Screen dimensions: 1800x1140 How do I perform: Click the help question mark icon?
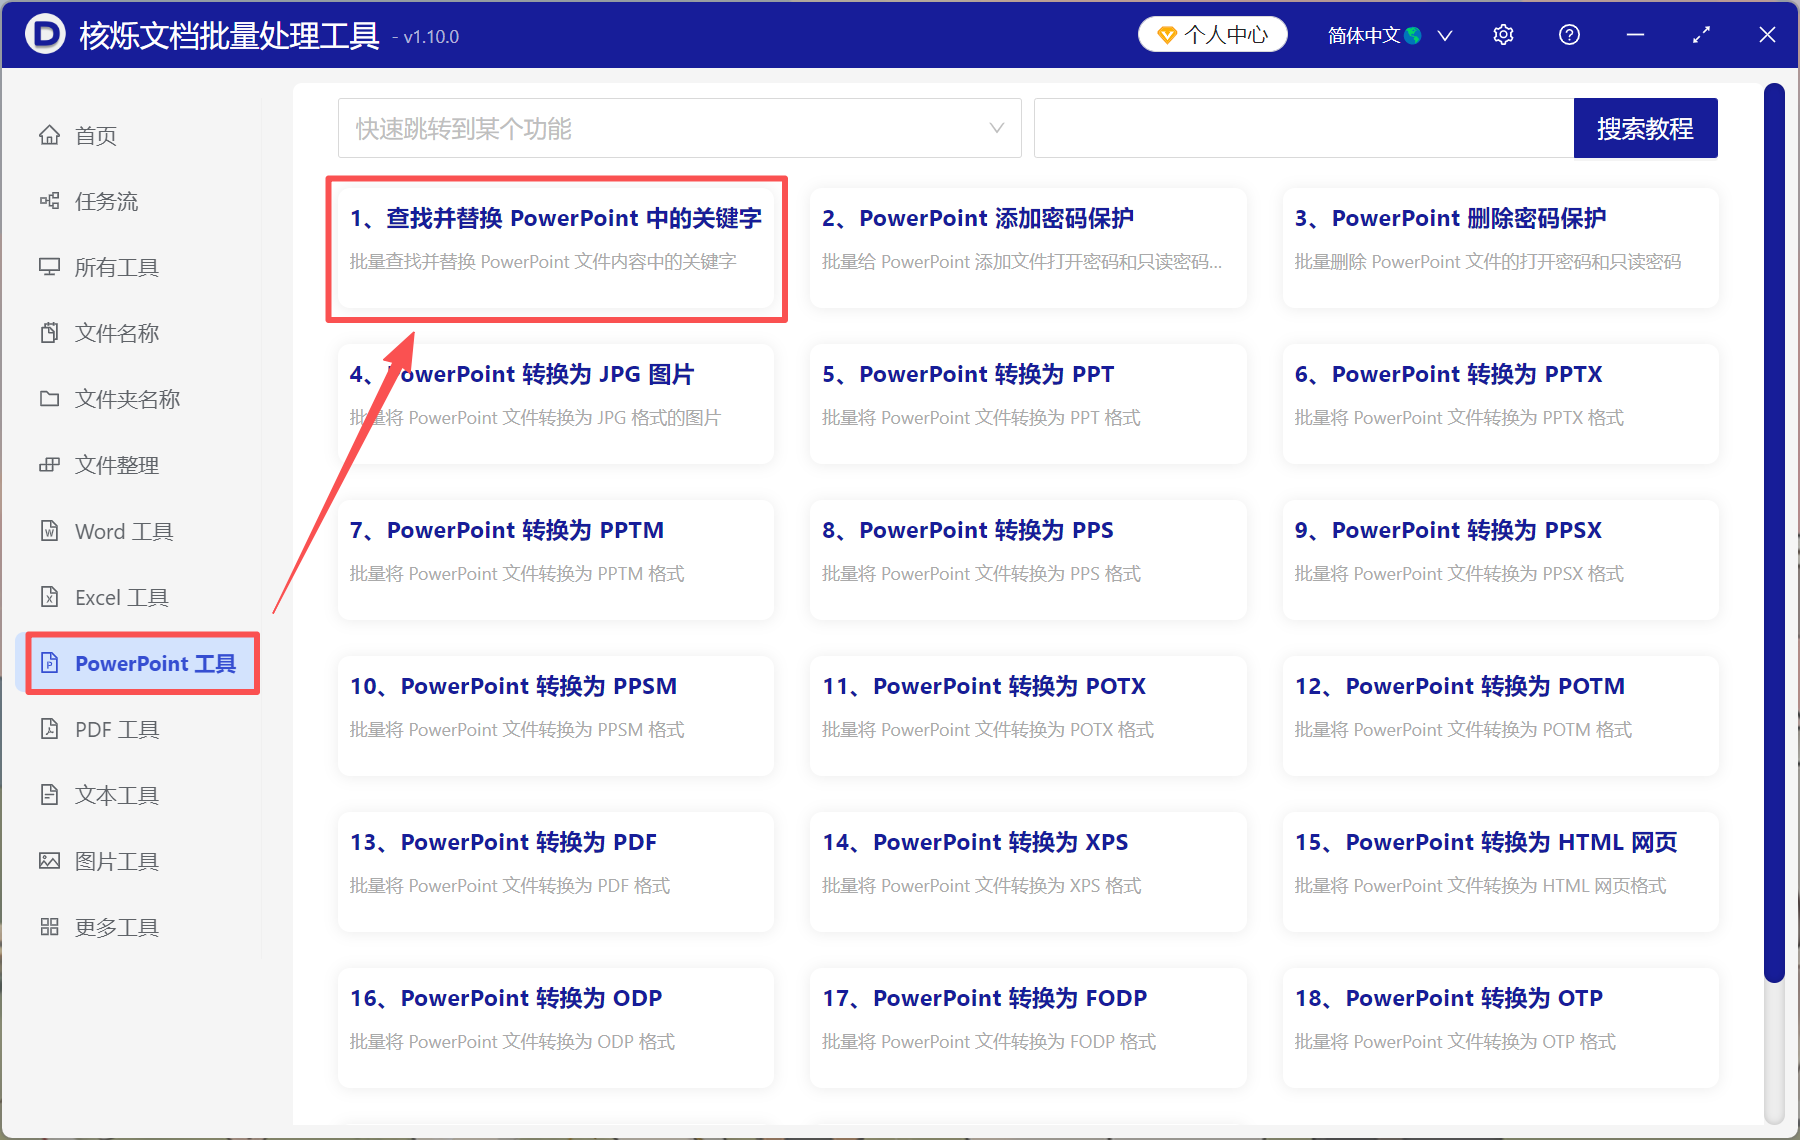1569,34
